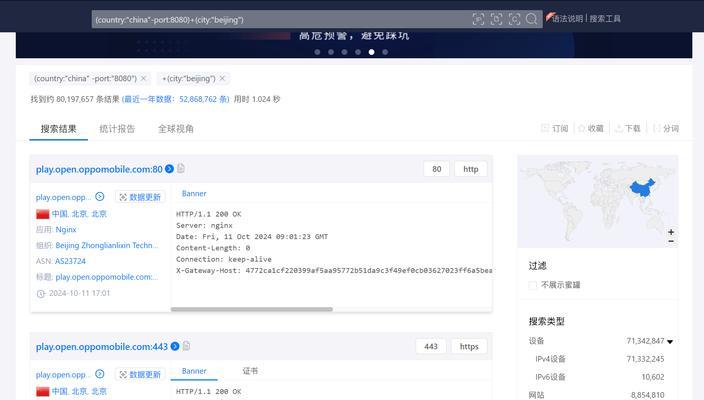Zoom out the world map with minus
704x400 pixels.
(671, 242)
